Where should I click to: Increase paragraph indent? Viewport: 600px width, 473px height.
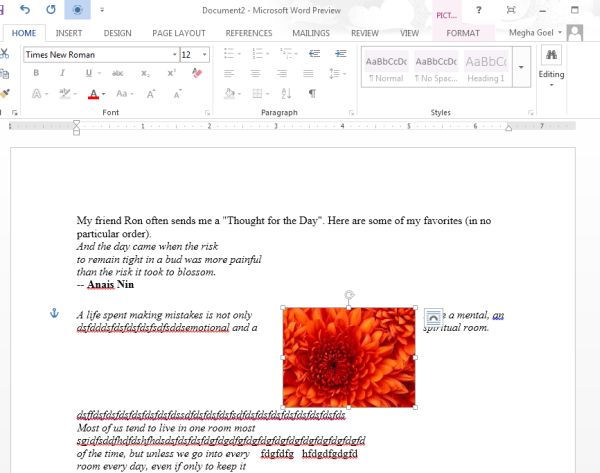tap(341, 53)
